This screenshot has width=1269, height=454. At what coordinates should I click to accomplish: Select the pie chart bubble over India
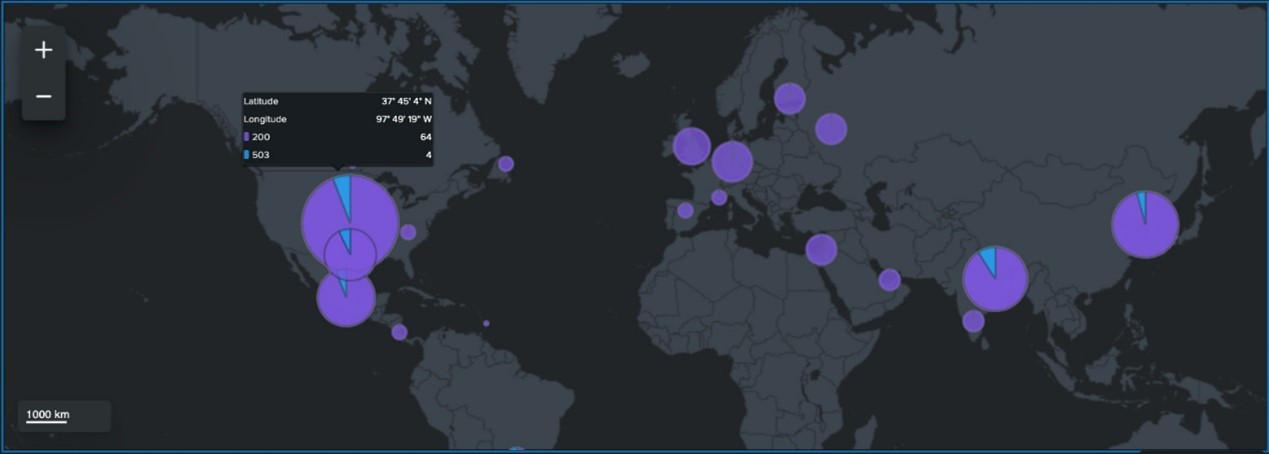point(995,280)
